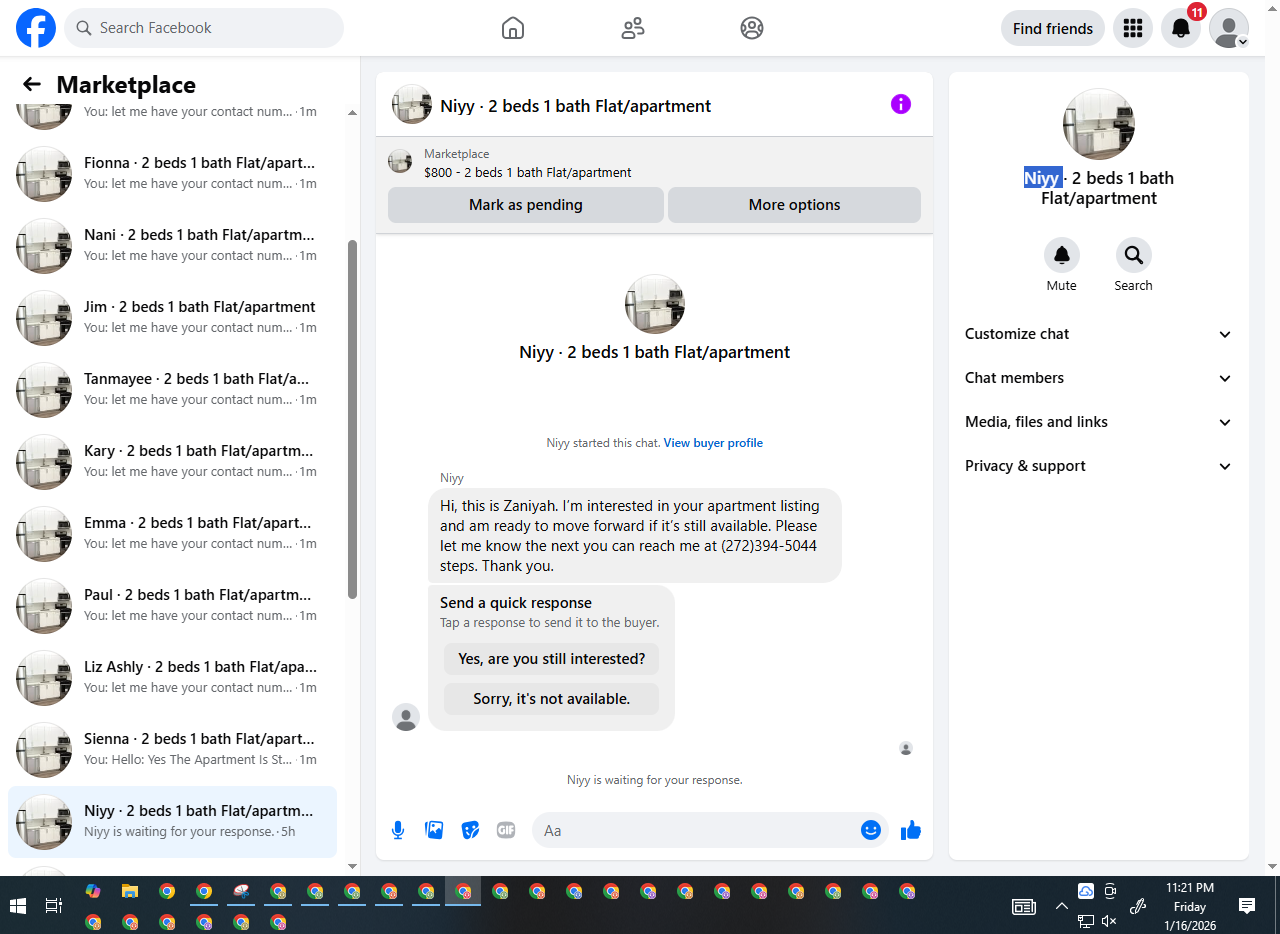Expand Customize chat section
Viewport: 1280px width, 934px height.
coord(1098,334)
